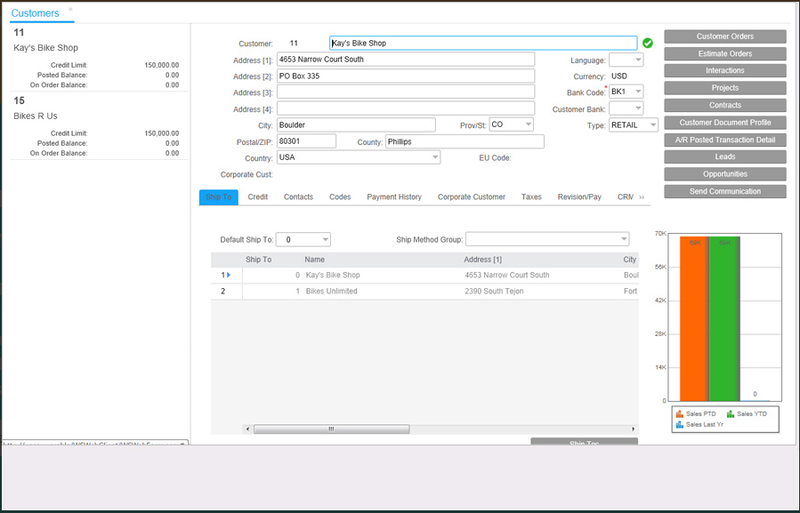
Task: Click the Projects button
Action: (725, 88)
